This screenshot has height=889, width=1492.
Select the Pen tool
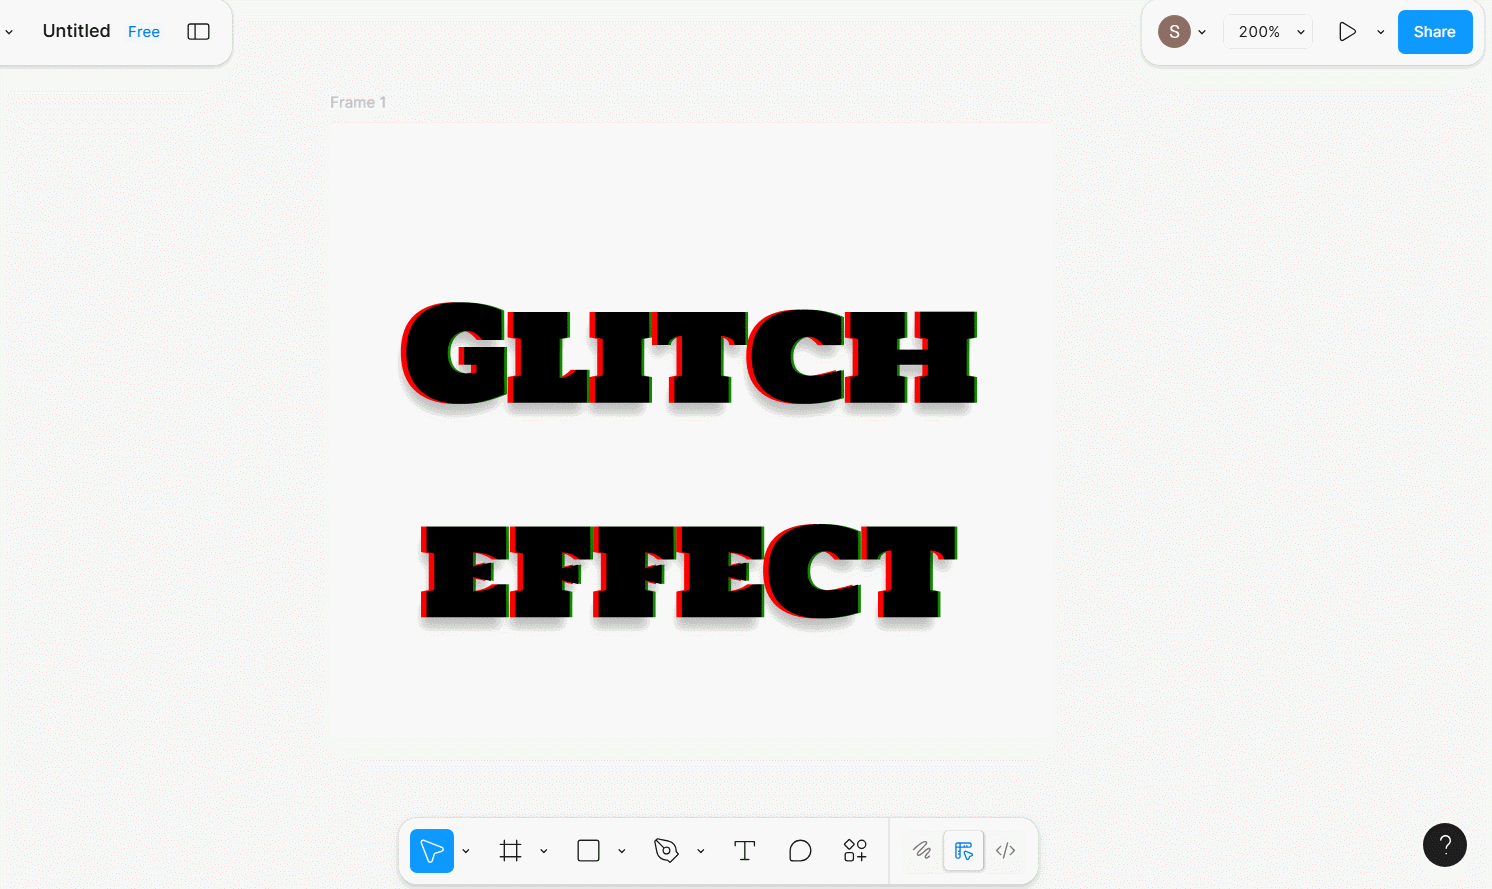666,851
